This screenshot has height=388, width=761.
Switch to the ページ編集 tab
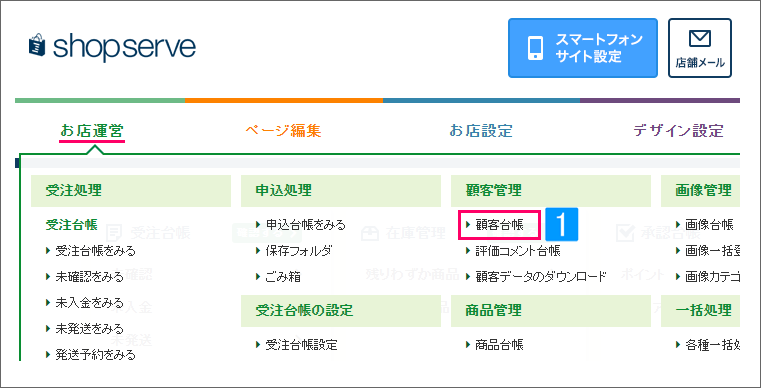pyautogui.click(x=283, y=131)
